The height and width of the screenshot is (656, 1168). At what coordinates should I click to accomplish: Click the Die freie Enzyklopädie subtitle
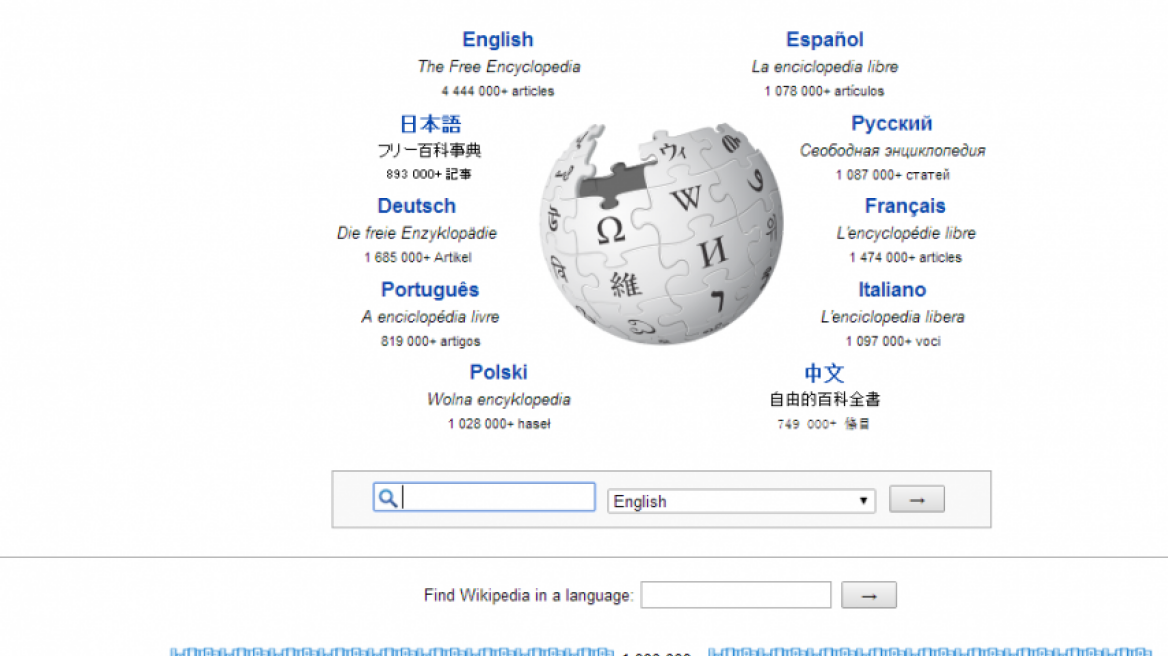(x=416, y=233)
